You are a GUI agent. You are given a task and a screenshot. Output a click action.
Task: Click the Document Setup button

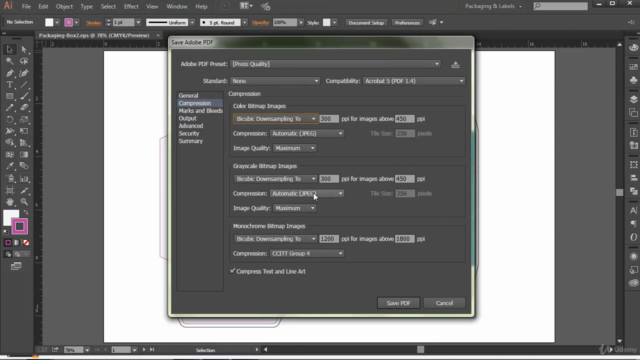366,22
